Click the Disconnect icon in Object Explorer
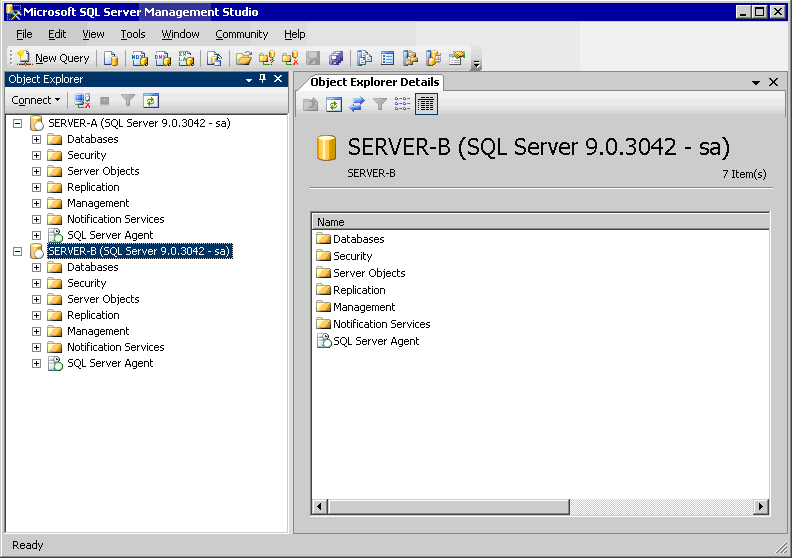Image resolution: width=792 pixels, height=558 pixels. (83, 100)
